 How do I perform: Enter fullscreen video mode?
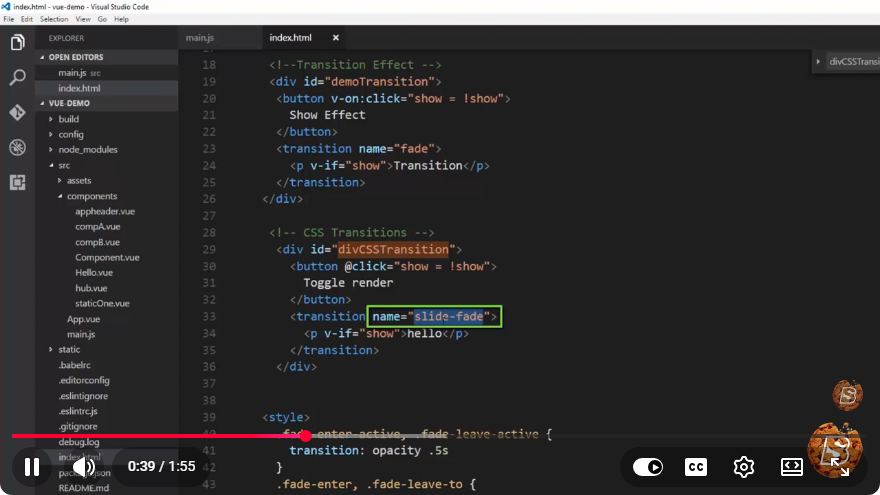click(840, 467)
